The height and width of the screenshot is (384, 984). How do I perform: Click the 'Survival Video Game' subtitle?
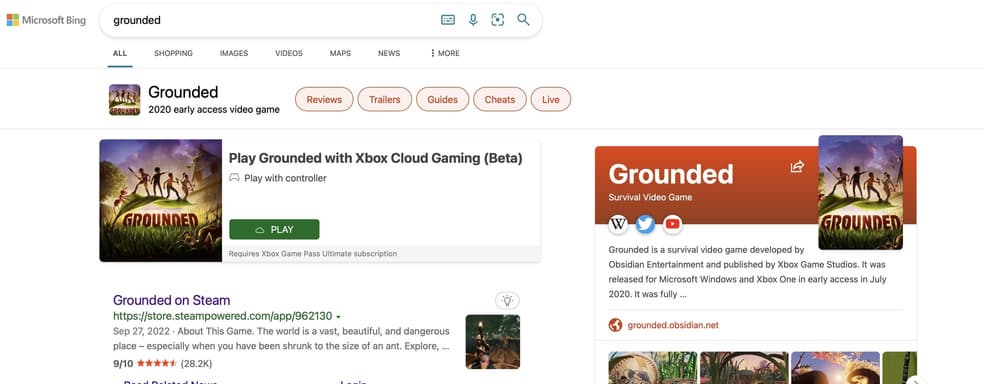650,197
